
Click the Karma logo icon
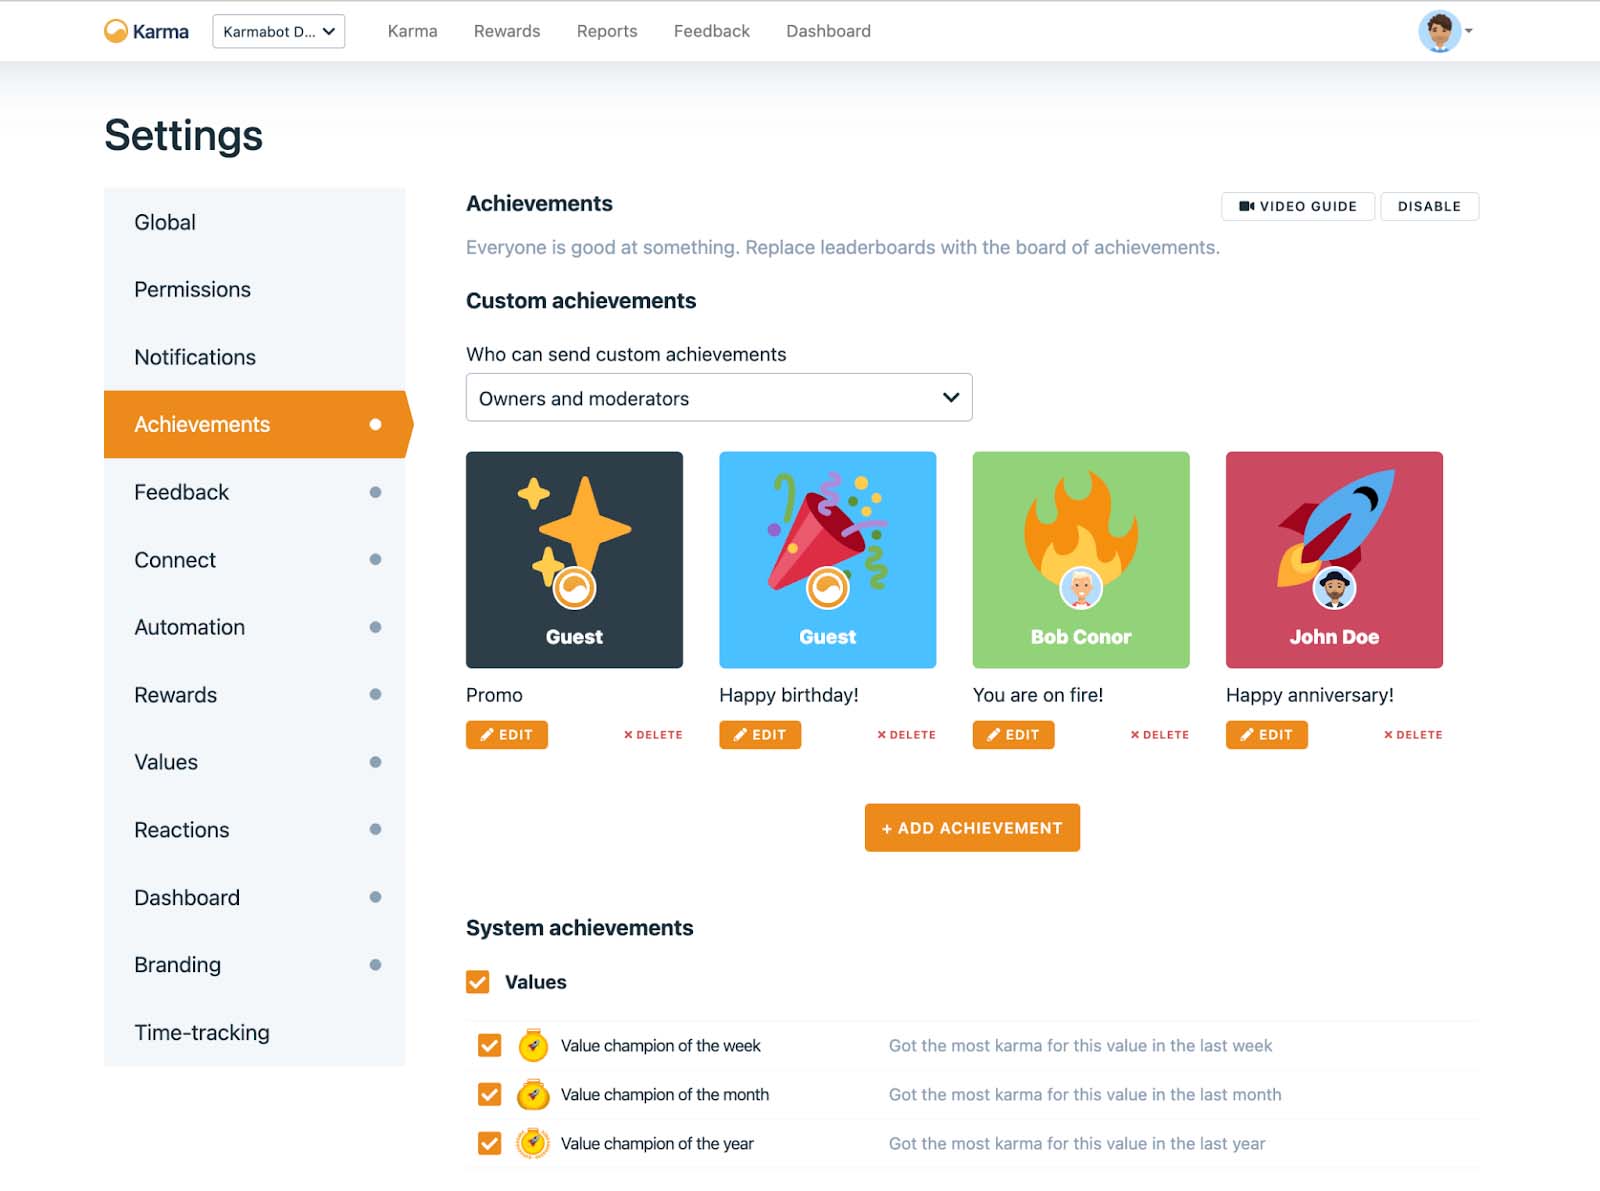[x=116, y=31]
